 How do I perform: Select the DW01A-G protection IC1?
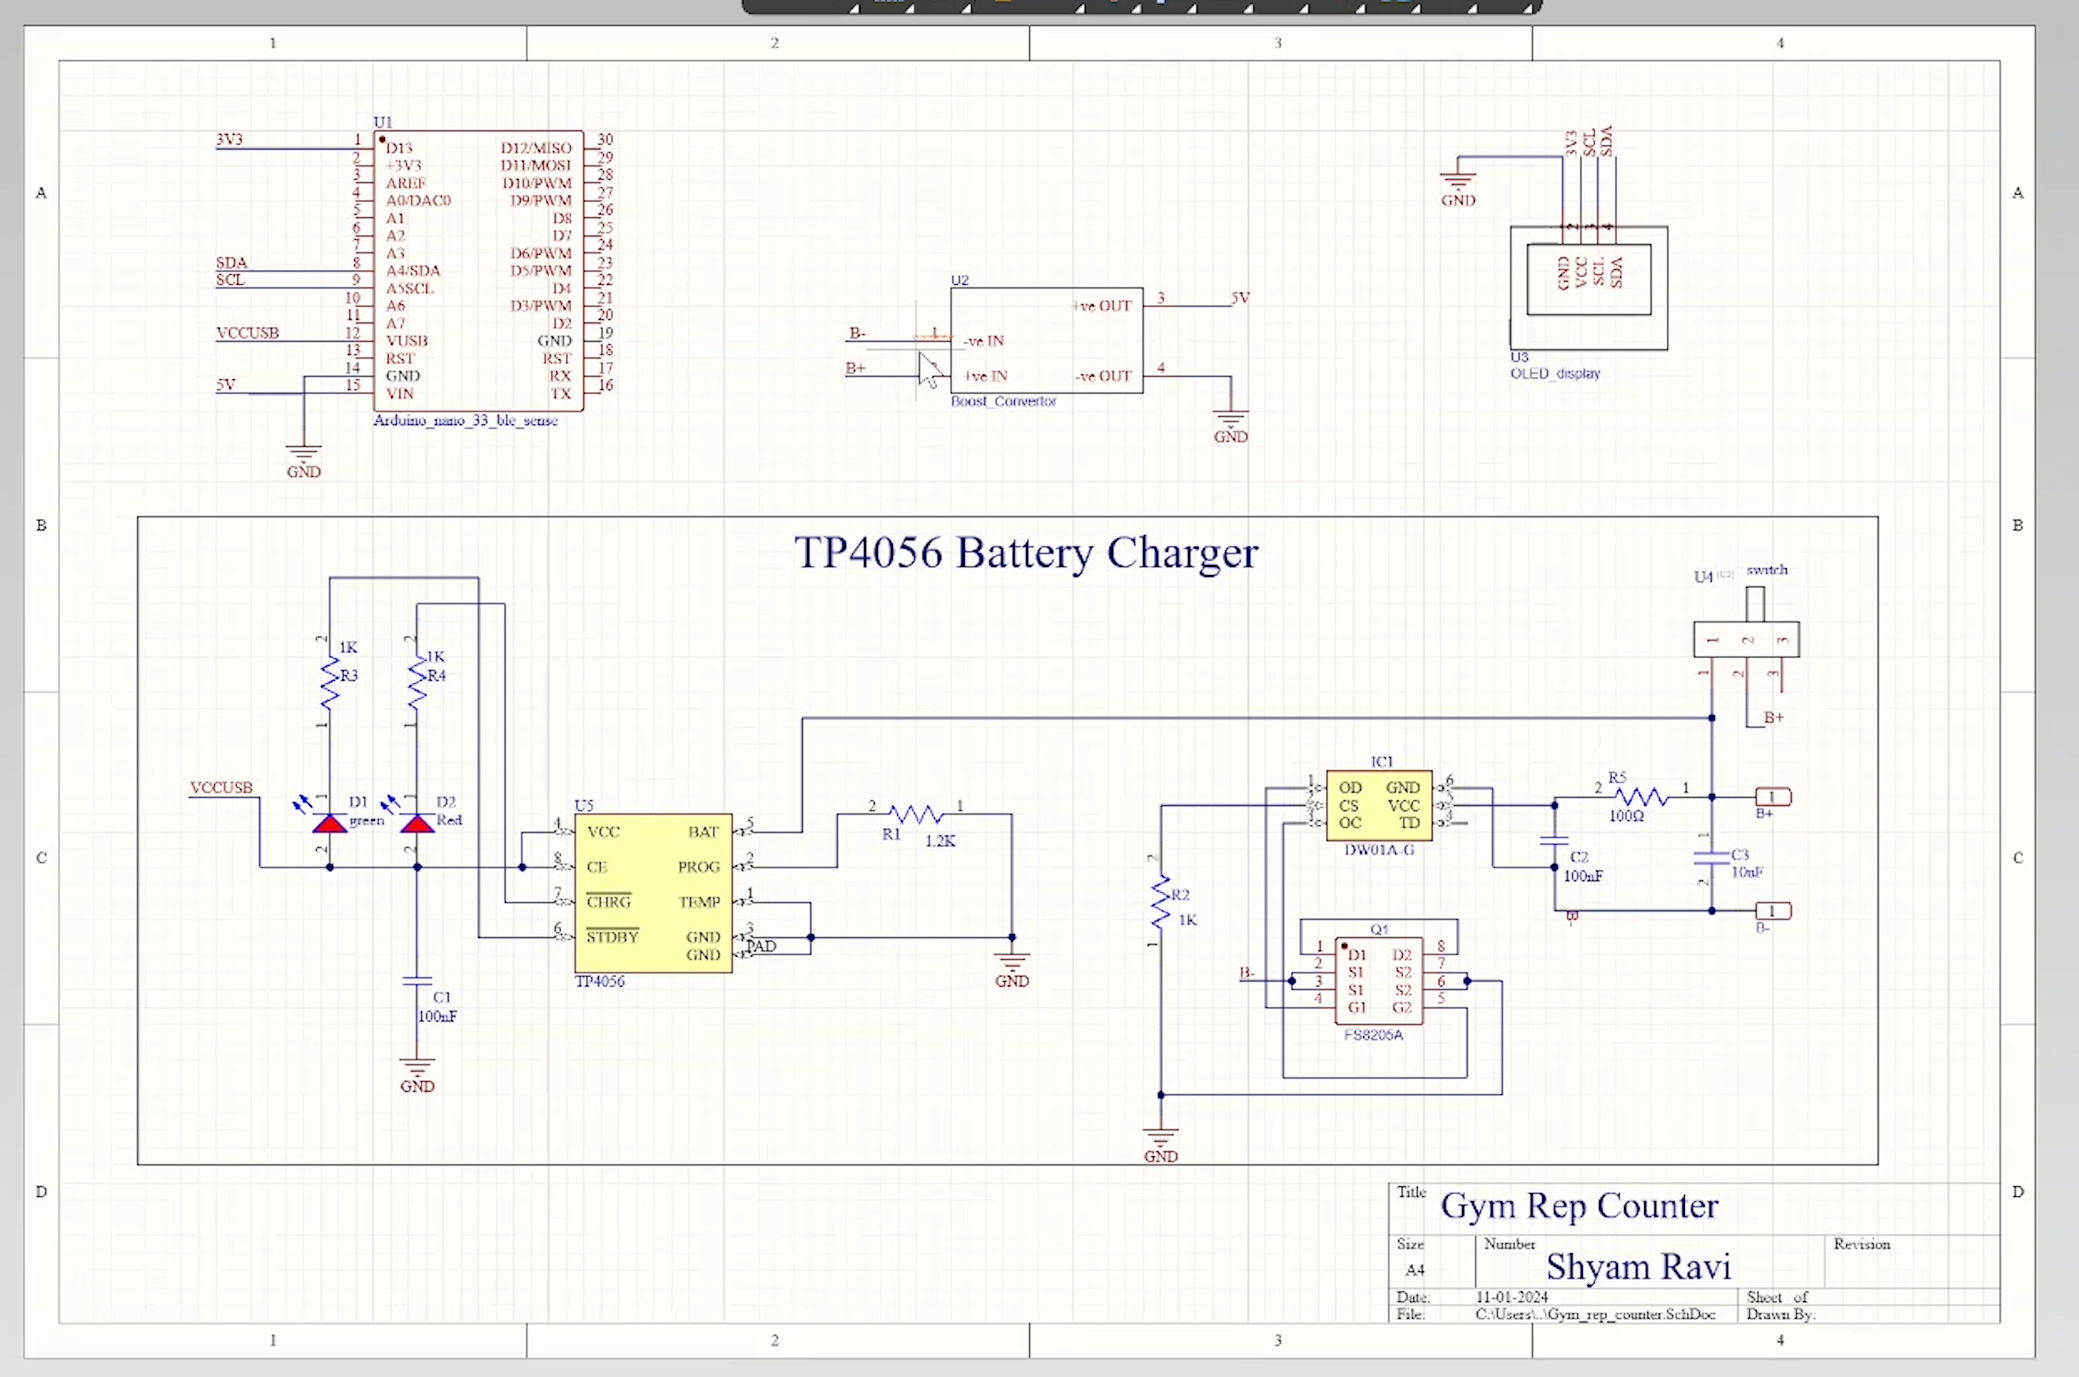[1379, 805]
